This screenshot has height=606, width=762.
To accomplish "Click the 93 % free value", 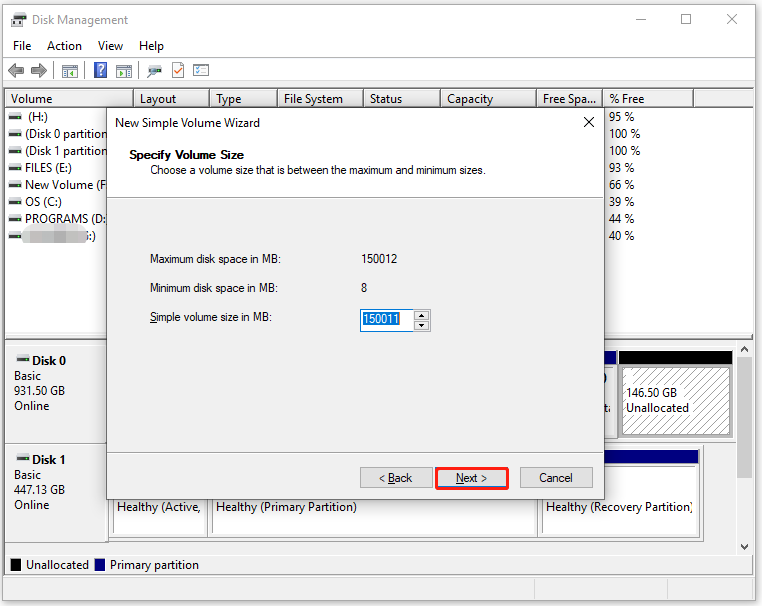I will 622,168.
